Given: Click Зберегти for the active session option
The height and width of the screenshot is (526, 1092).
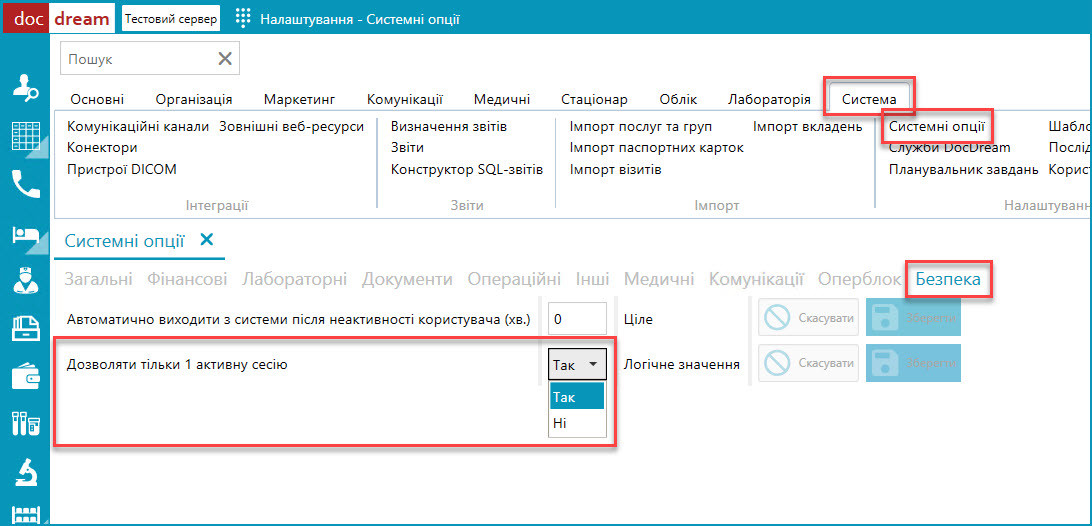Looking at the screenshot, I should (913, 364).
